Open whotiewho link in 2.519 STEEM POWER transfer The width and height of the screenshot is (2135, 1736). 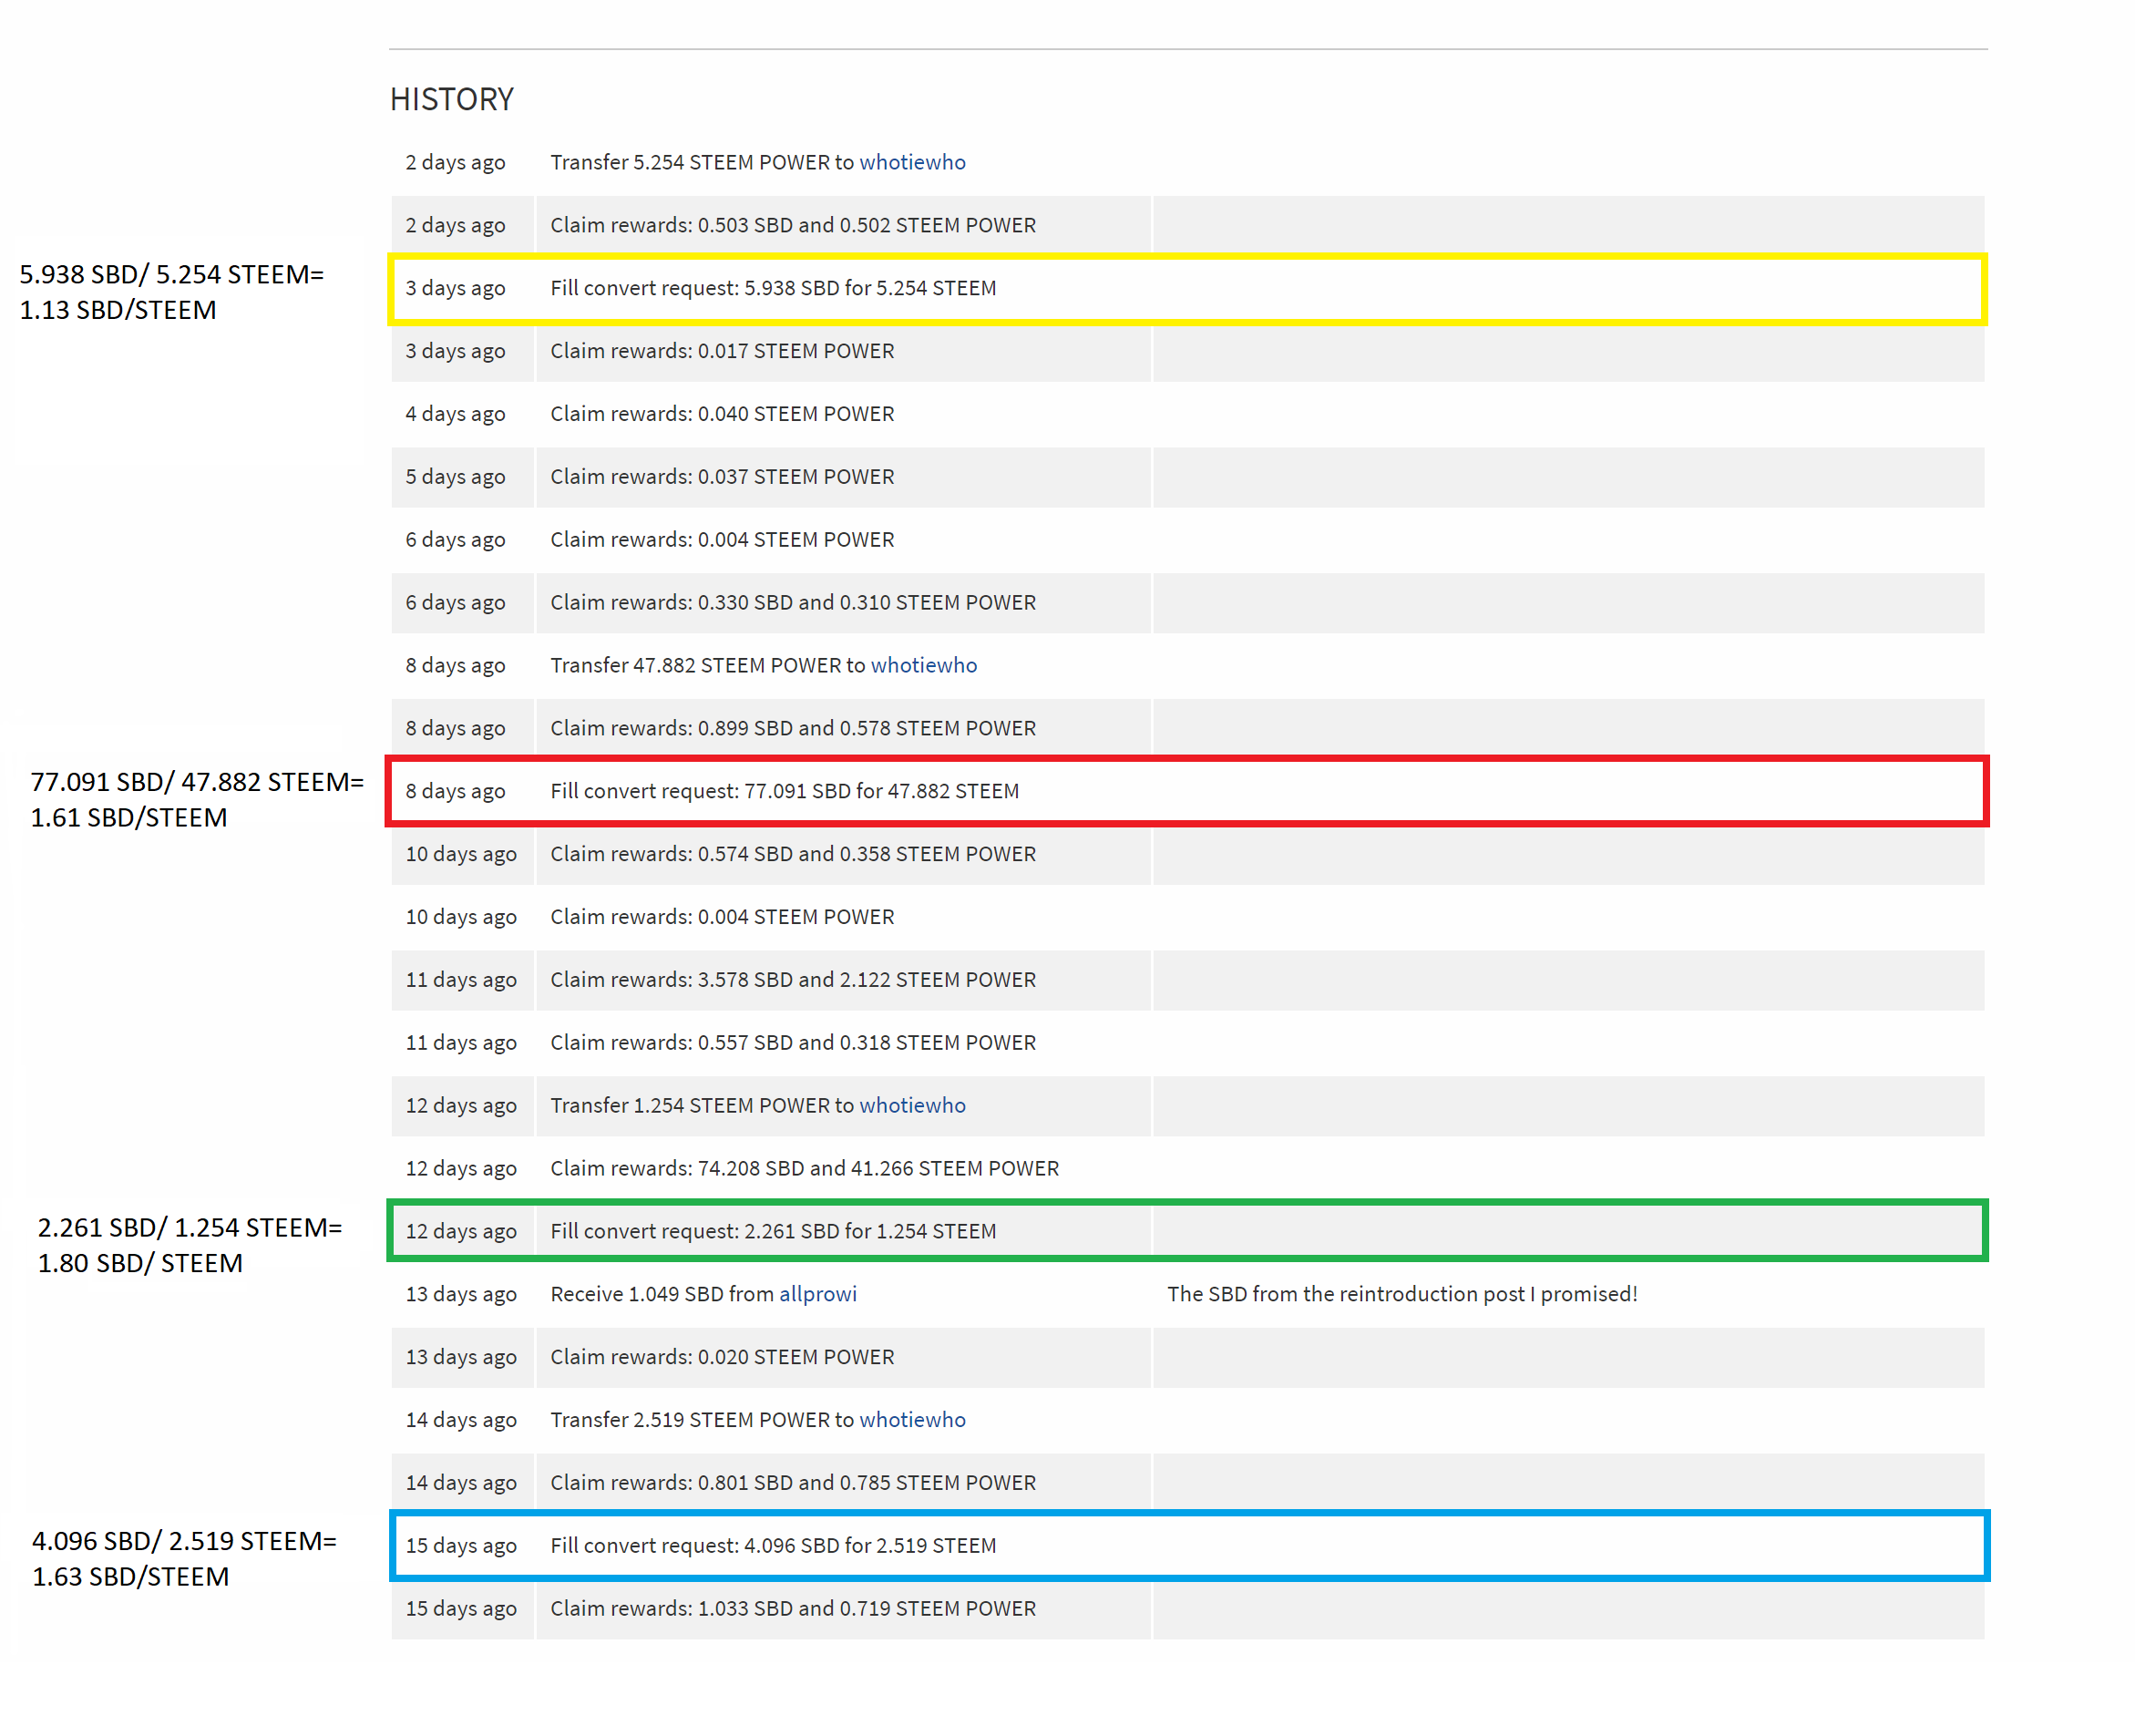point(912,1419)
